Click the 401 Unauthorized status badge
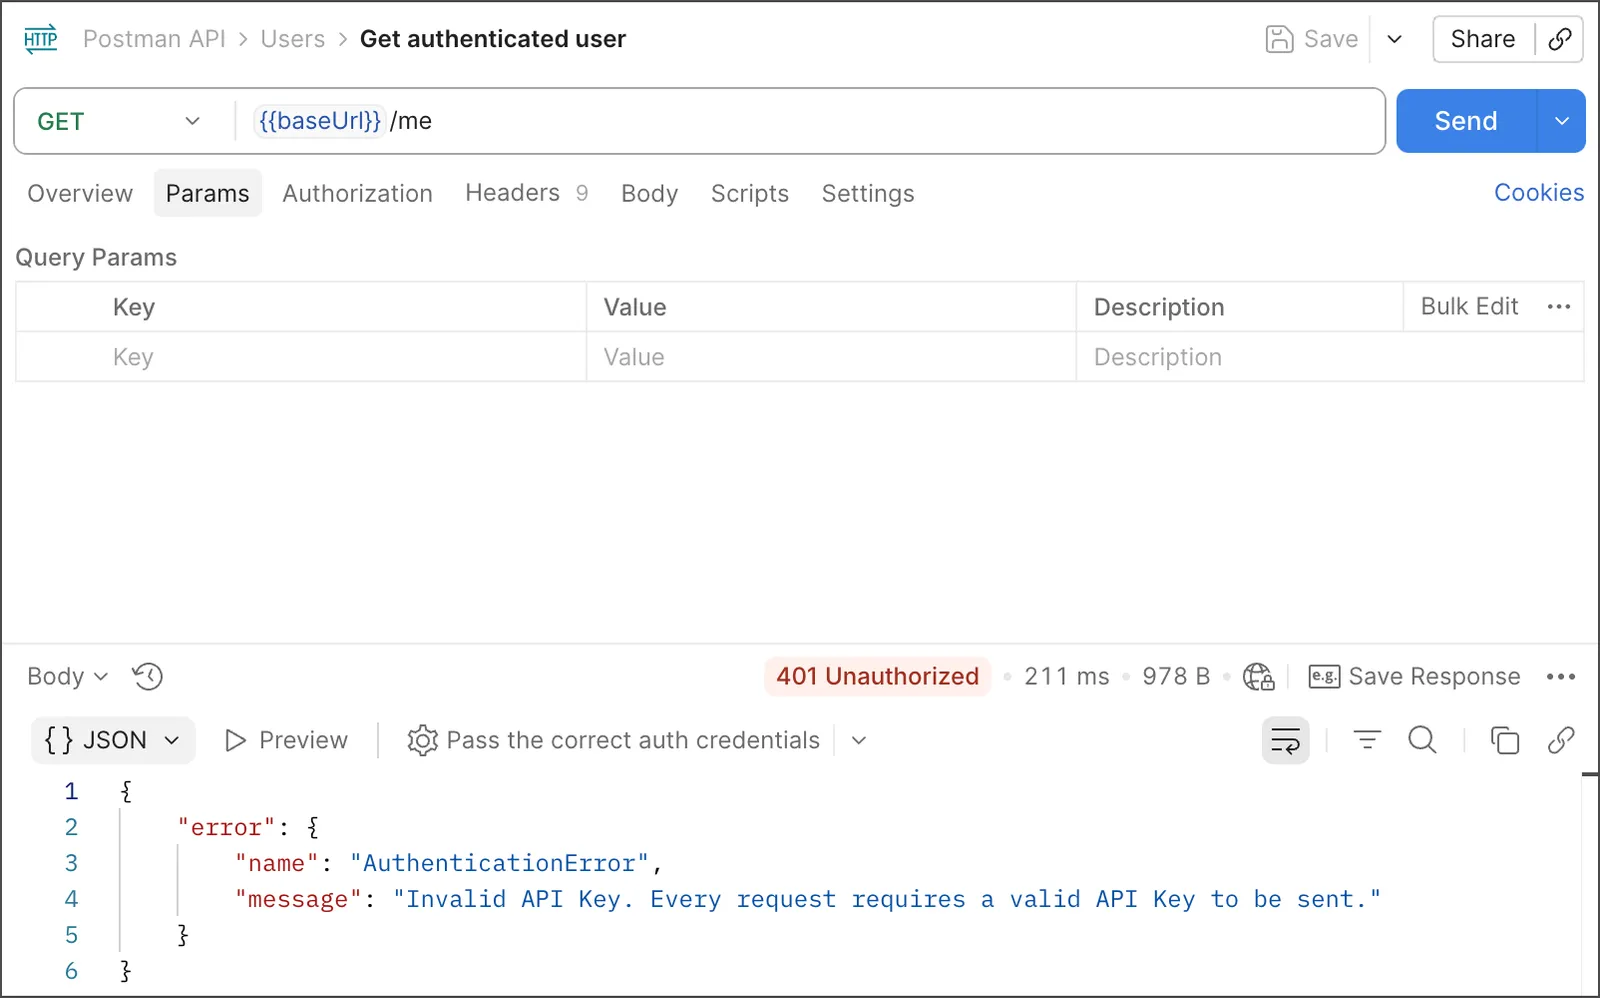The height and width of the screenshot is (998, 1600). [878, 677]
